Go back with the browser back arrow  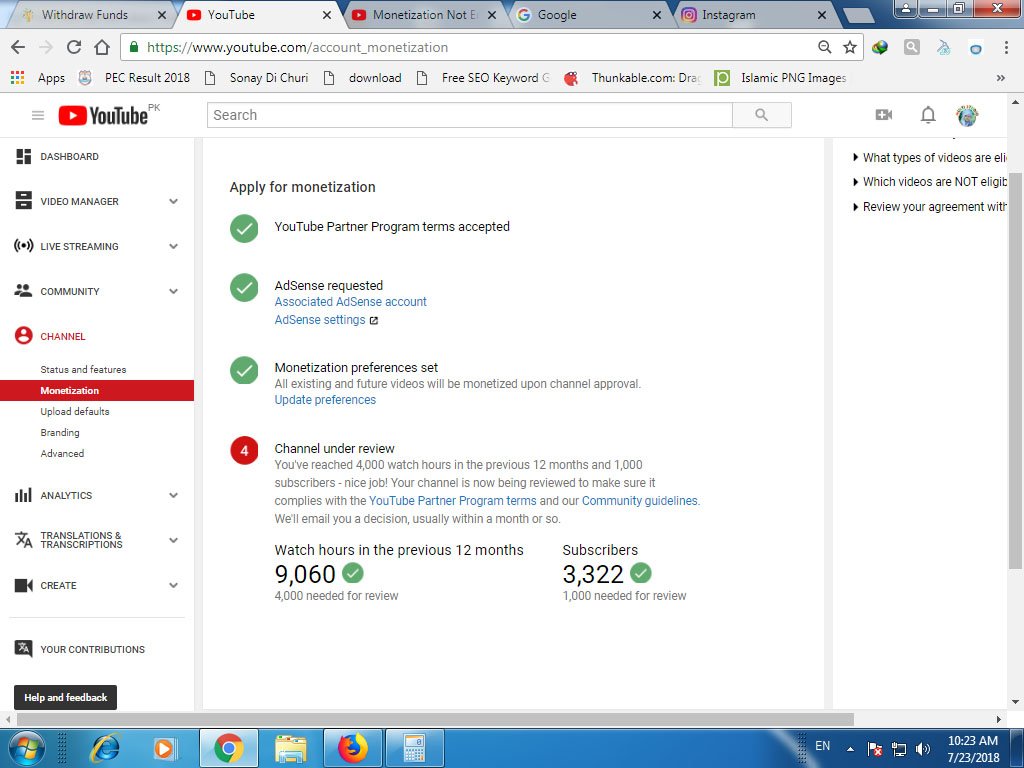click(18, 46)
